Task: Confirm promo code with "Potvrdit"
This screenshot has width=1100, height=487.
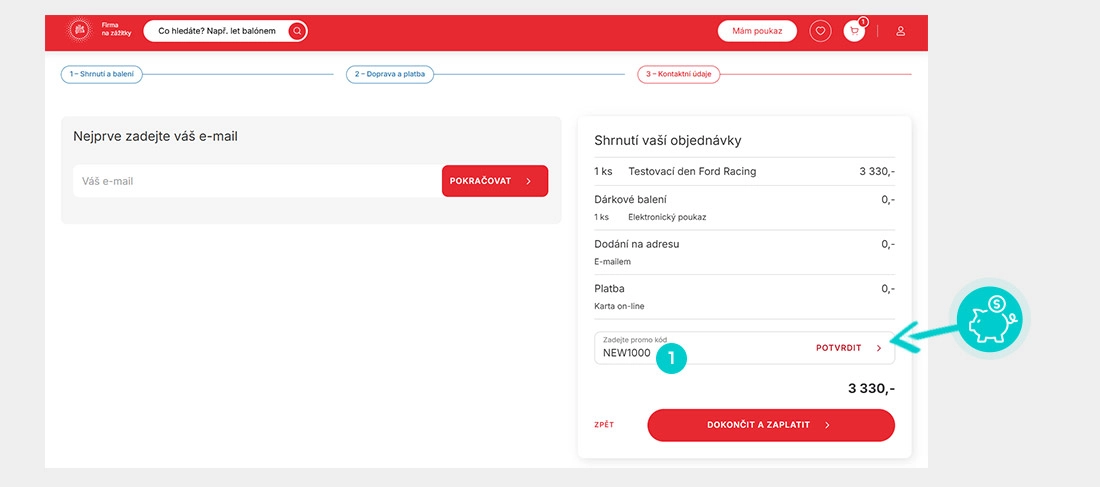Action: [x=849, y=348]
